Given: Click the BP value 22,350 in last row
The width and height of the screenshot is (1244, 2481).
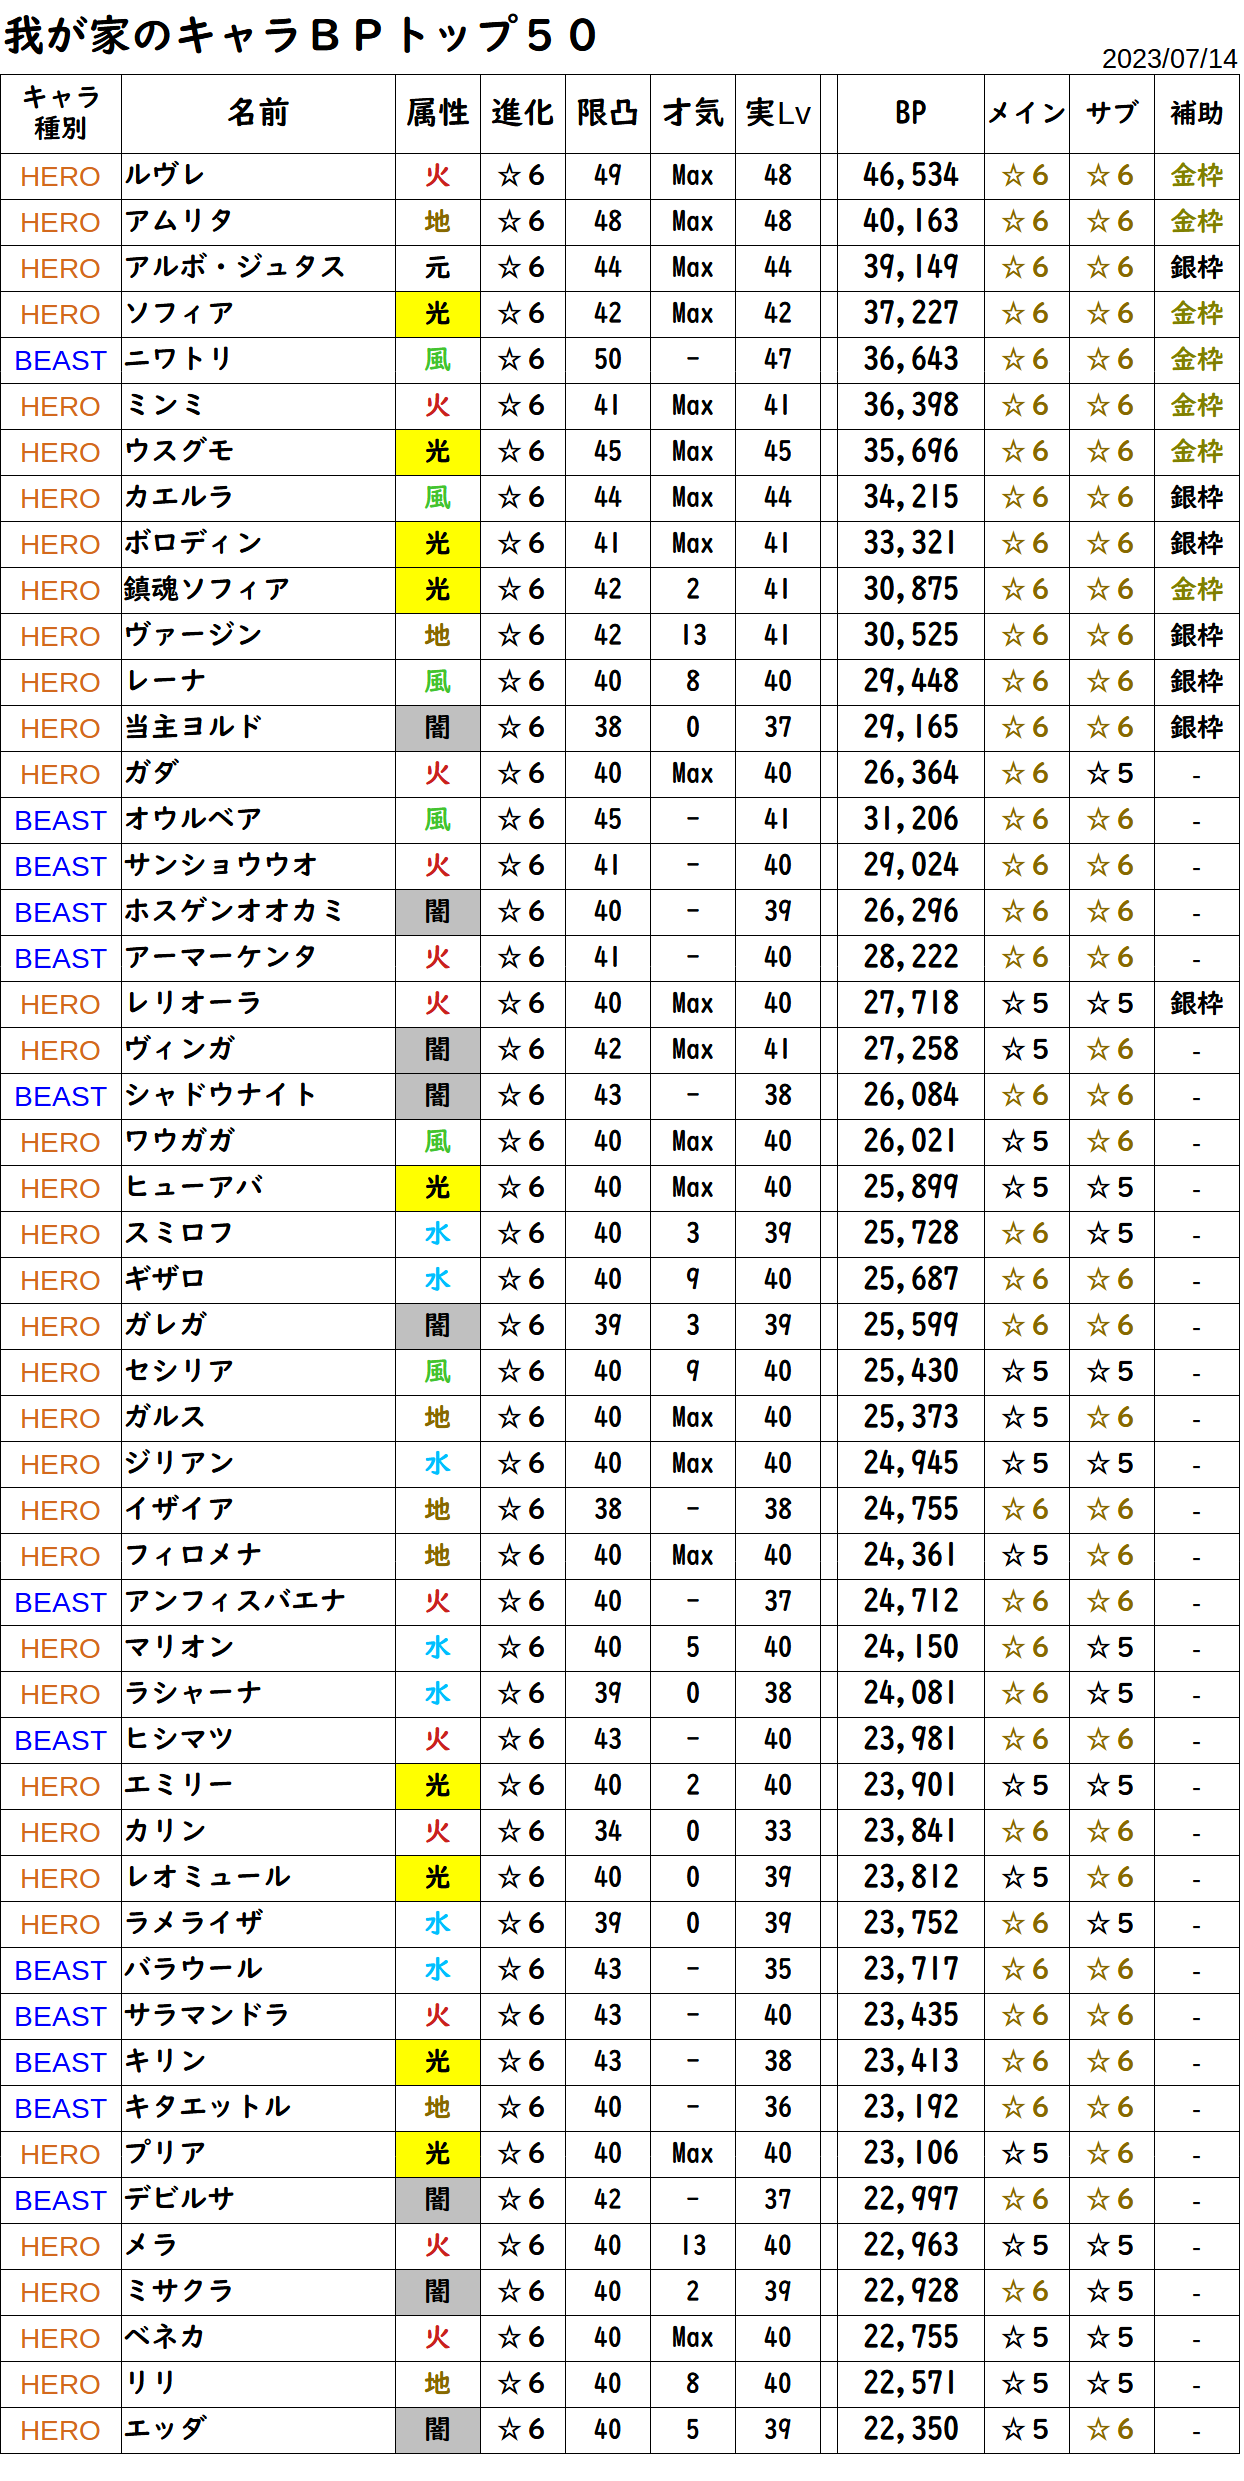Looking at the screenshot, I should click(910, 2429).
